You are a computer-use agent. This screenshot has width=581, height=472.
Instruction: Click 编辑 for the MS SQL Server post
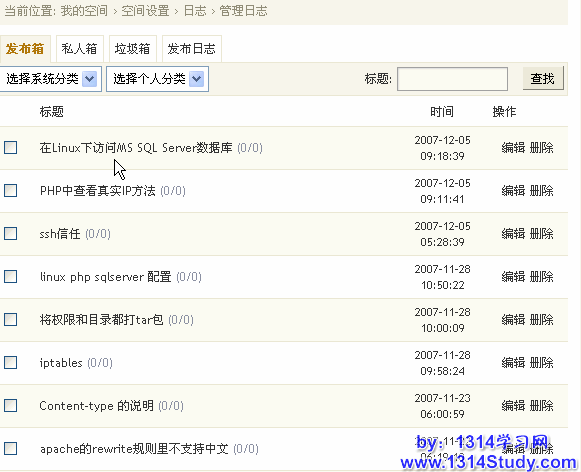pos(513,148)
